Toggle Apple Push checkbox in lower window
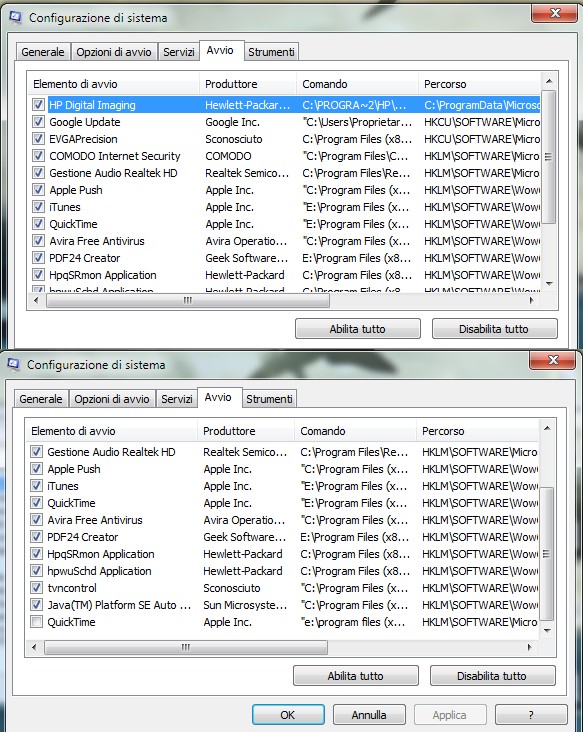 tap(36, 469)
